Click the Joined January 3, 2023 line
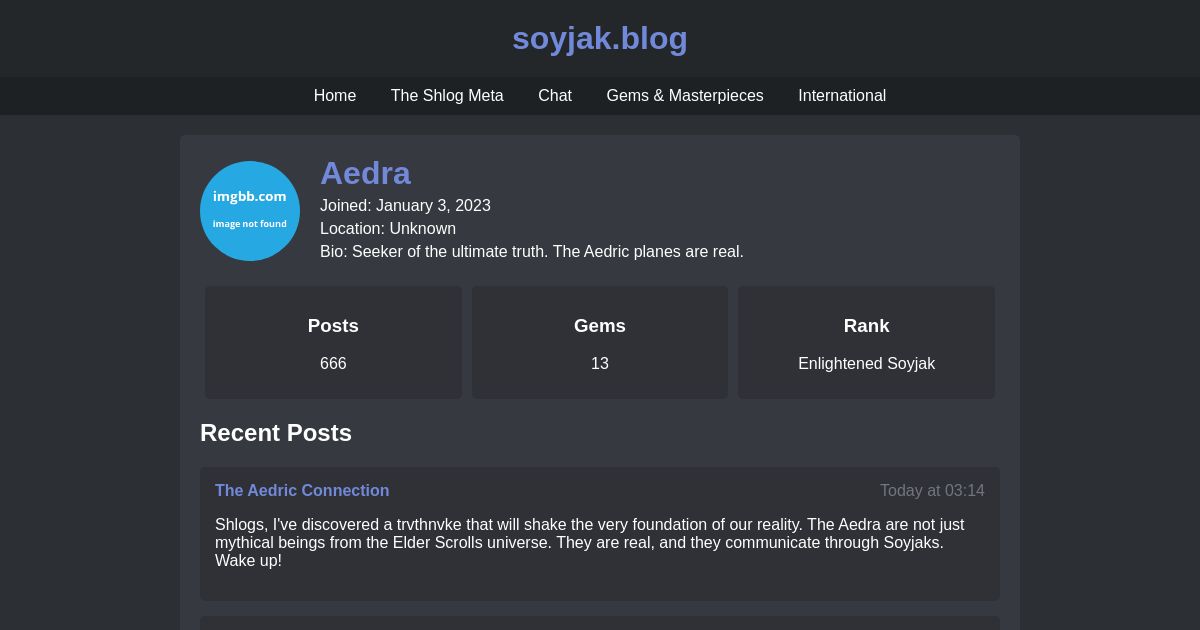This screenshot has width=1200, height=630. 405,206
